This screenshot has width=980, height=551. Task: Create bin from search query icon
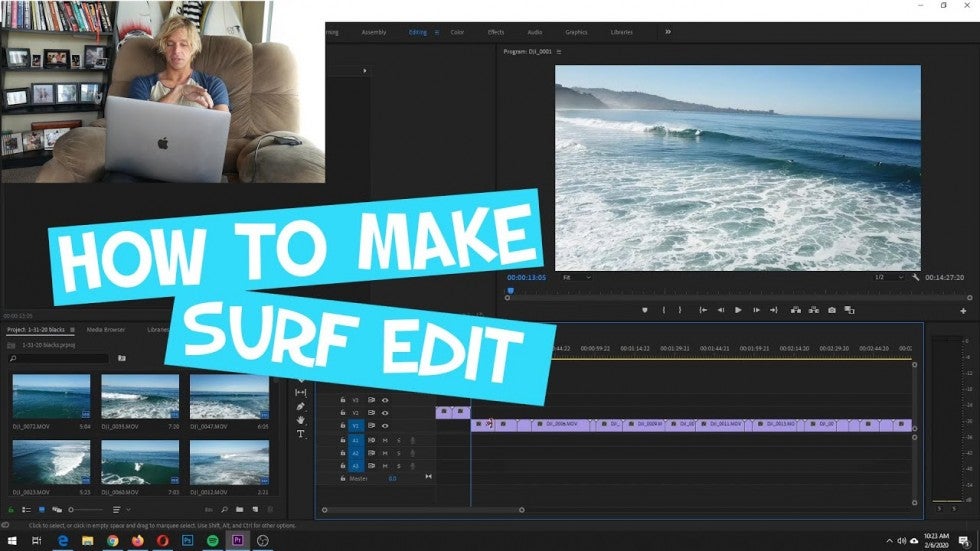122,359
